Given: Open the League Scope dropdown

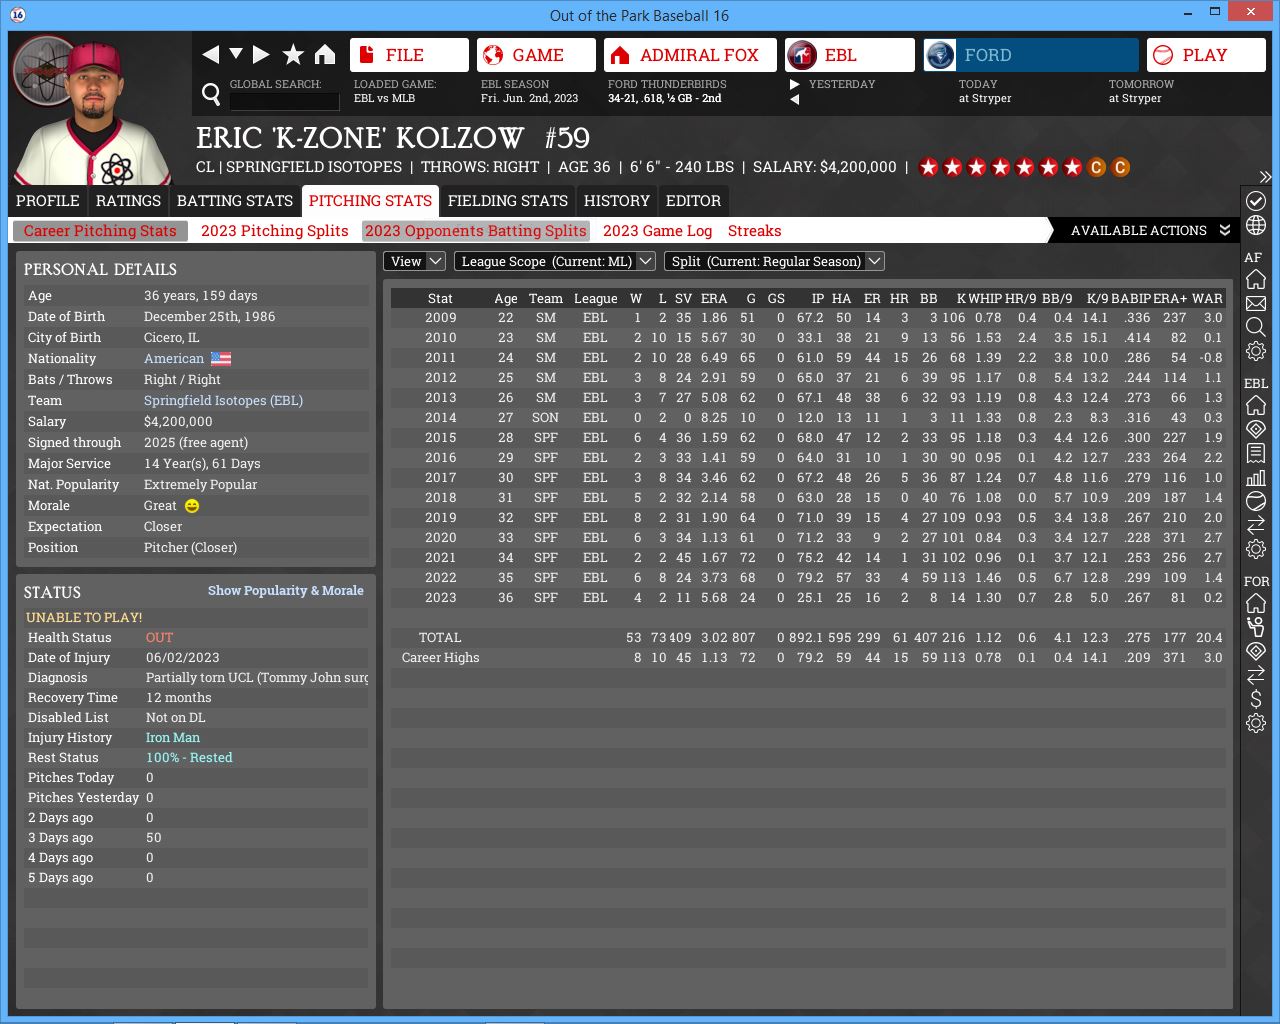Looking at the screenshot, I should pyautogui.click(x=555, y=261).
